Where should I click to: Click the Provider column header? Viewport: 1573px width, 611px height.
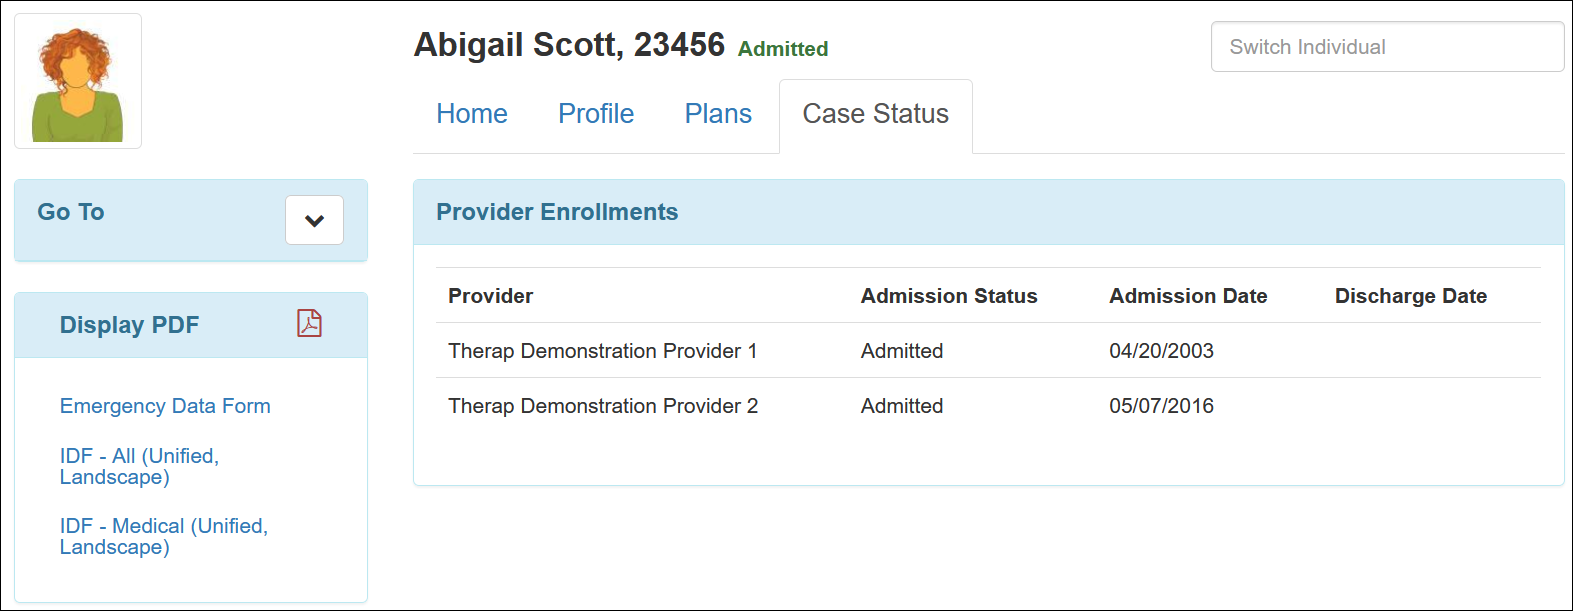pos(490,296)
